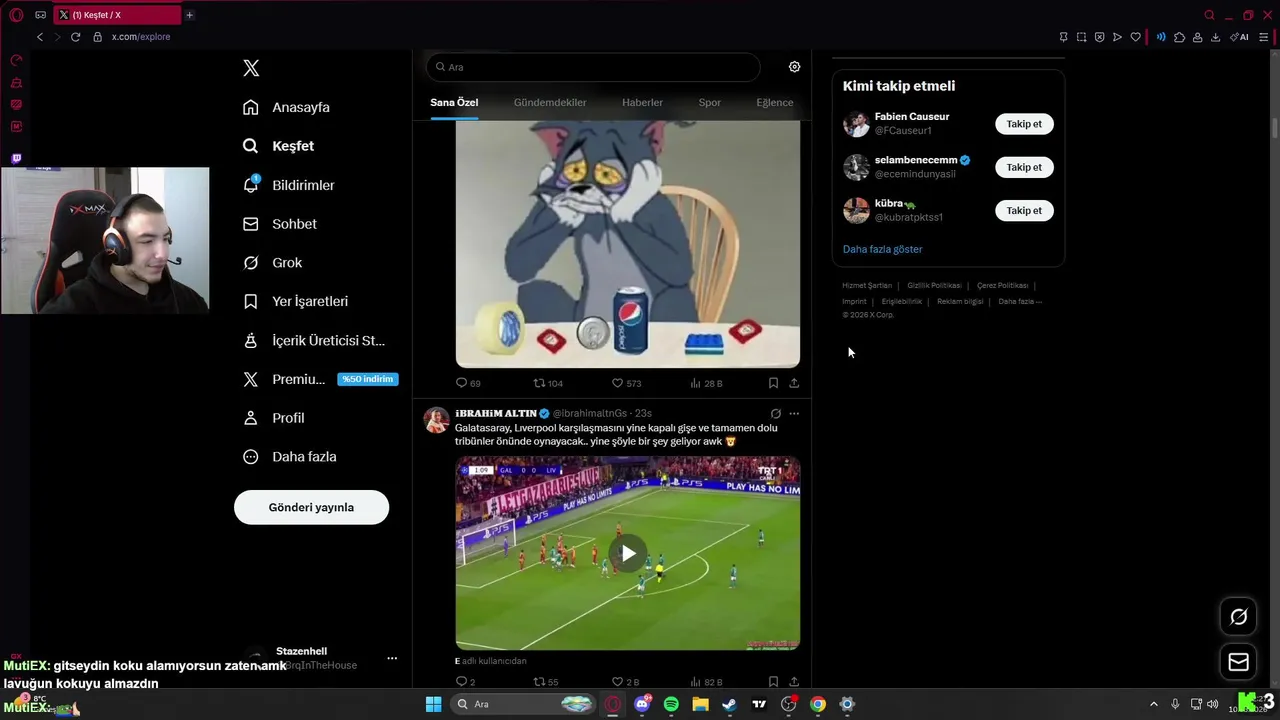Viewport: 1280px width, 720px height.
Task: Open more options on İbrahim Altın post
Action: (794, 413)
